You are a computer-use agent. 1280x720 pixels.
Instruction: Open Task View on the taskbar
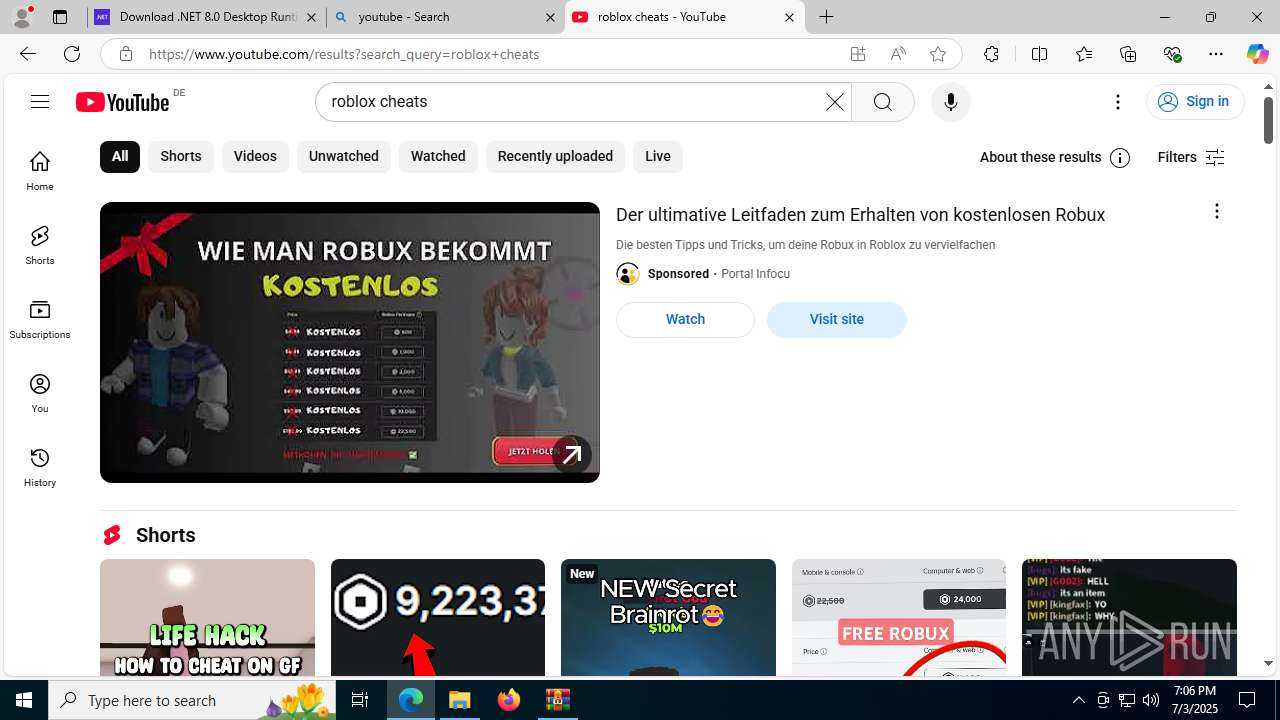tap(360, 700)
